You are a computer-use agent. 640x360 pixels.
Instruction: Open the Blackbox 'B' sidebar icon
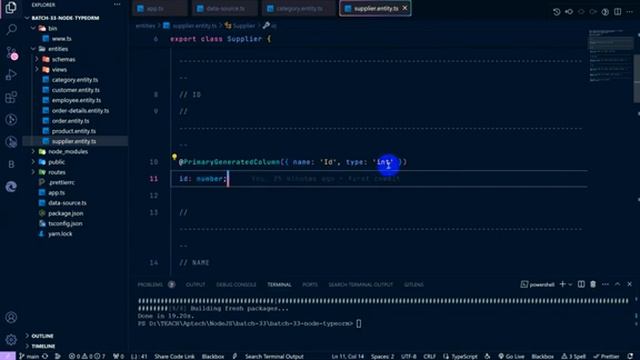(11, 164)
